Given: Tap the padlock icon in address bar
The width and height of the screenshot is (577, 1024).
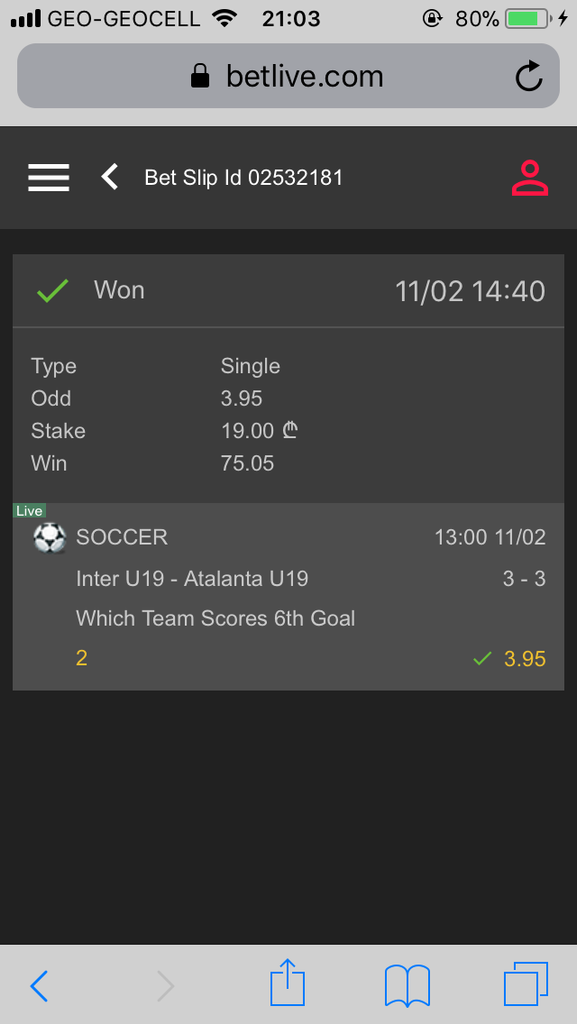Looking at the screenshot, I should [200, 77].
